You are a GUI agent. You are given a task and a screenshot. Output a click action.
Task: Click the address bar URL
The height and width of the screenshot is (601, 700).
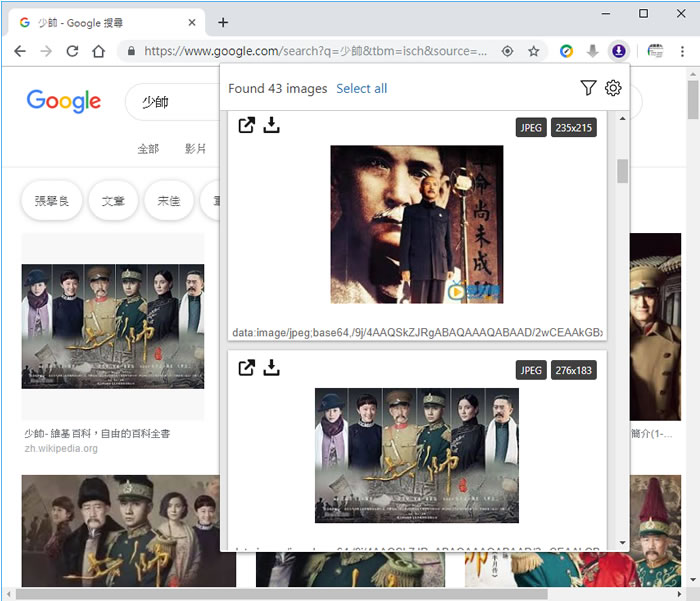[x=315, y=51]
